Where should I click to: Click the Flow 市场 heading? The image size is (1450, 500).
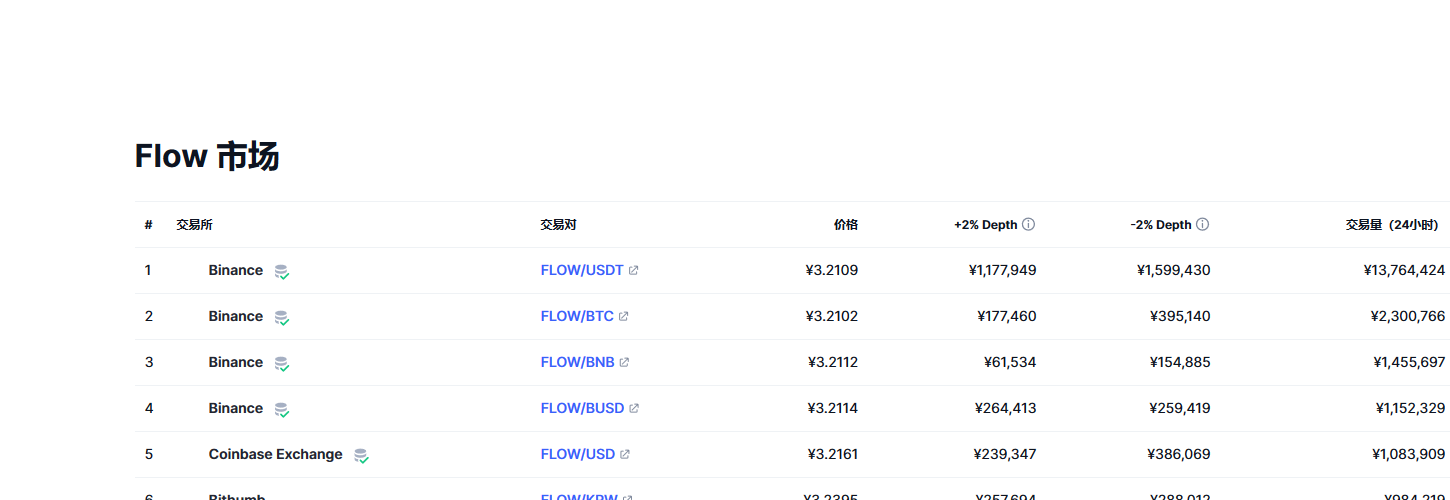207,156
